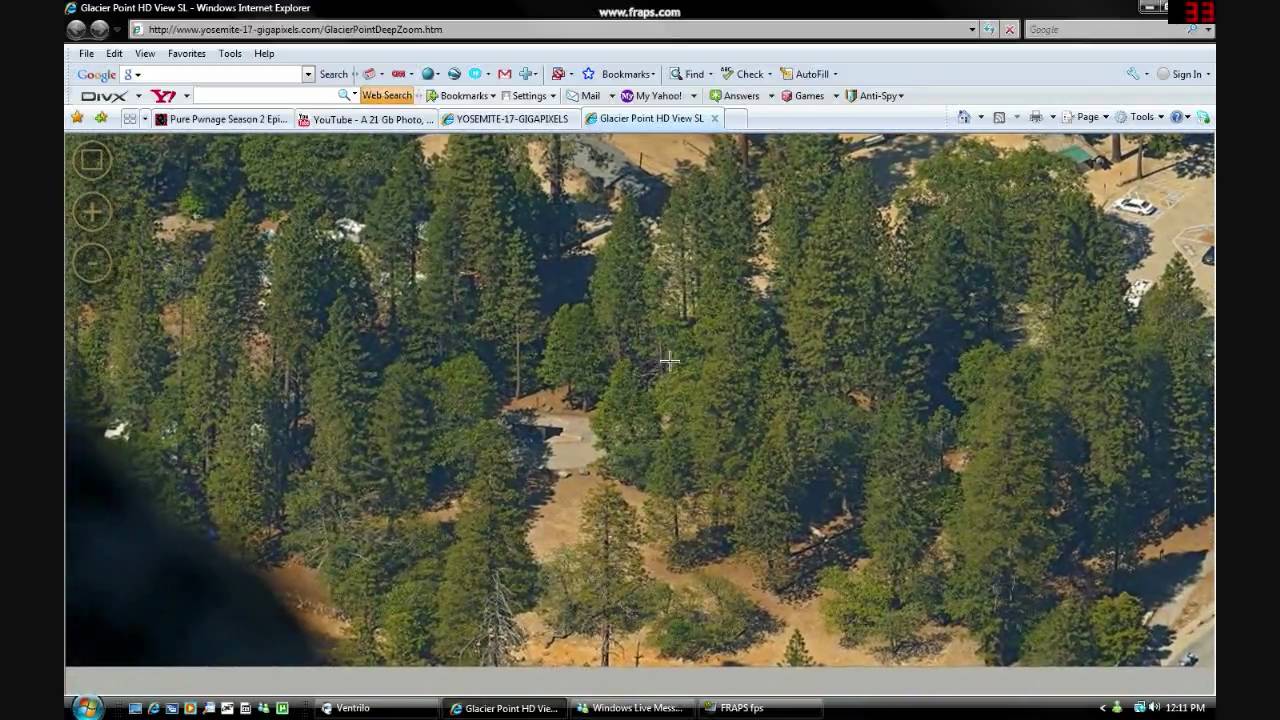
Task: Click the taskbar clock 12:11 PM
Action: coord(1185,708)
